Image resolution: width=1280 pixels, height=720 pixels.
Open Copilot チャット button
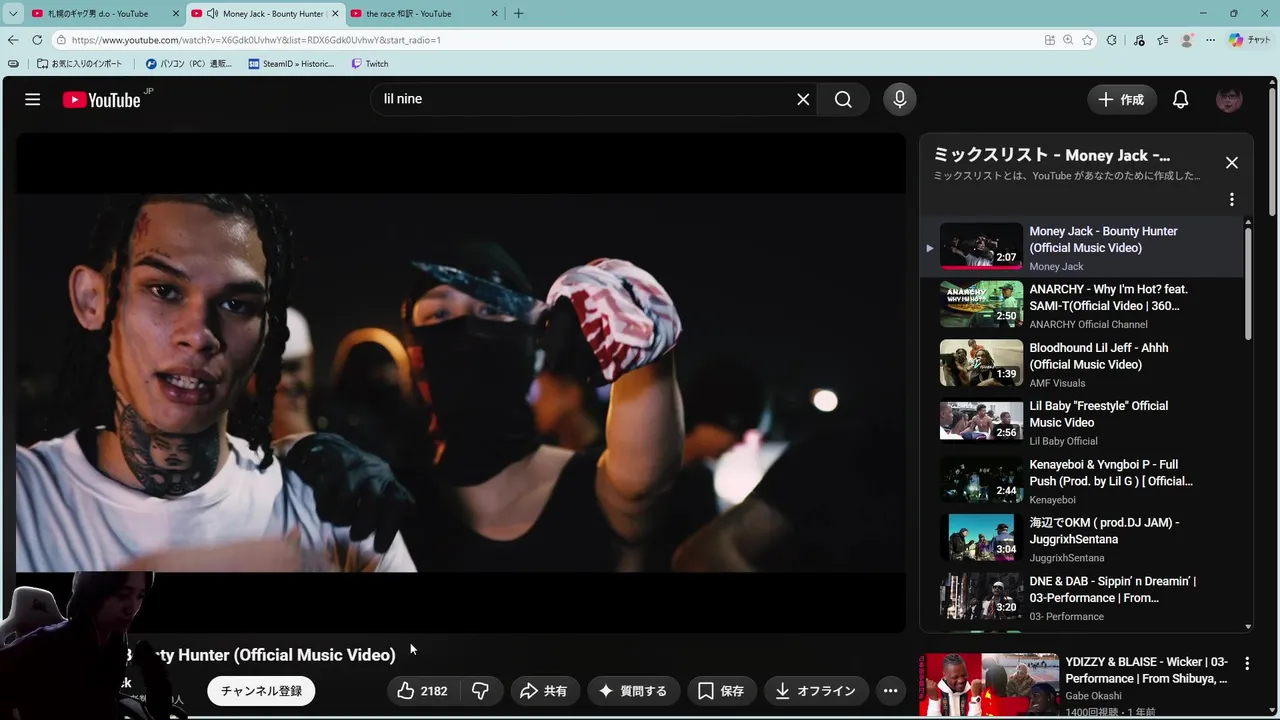[1249, 40]
